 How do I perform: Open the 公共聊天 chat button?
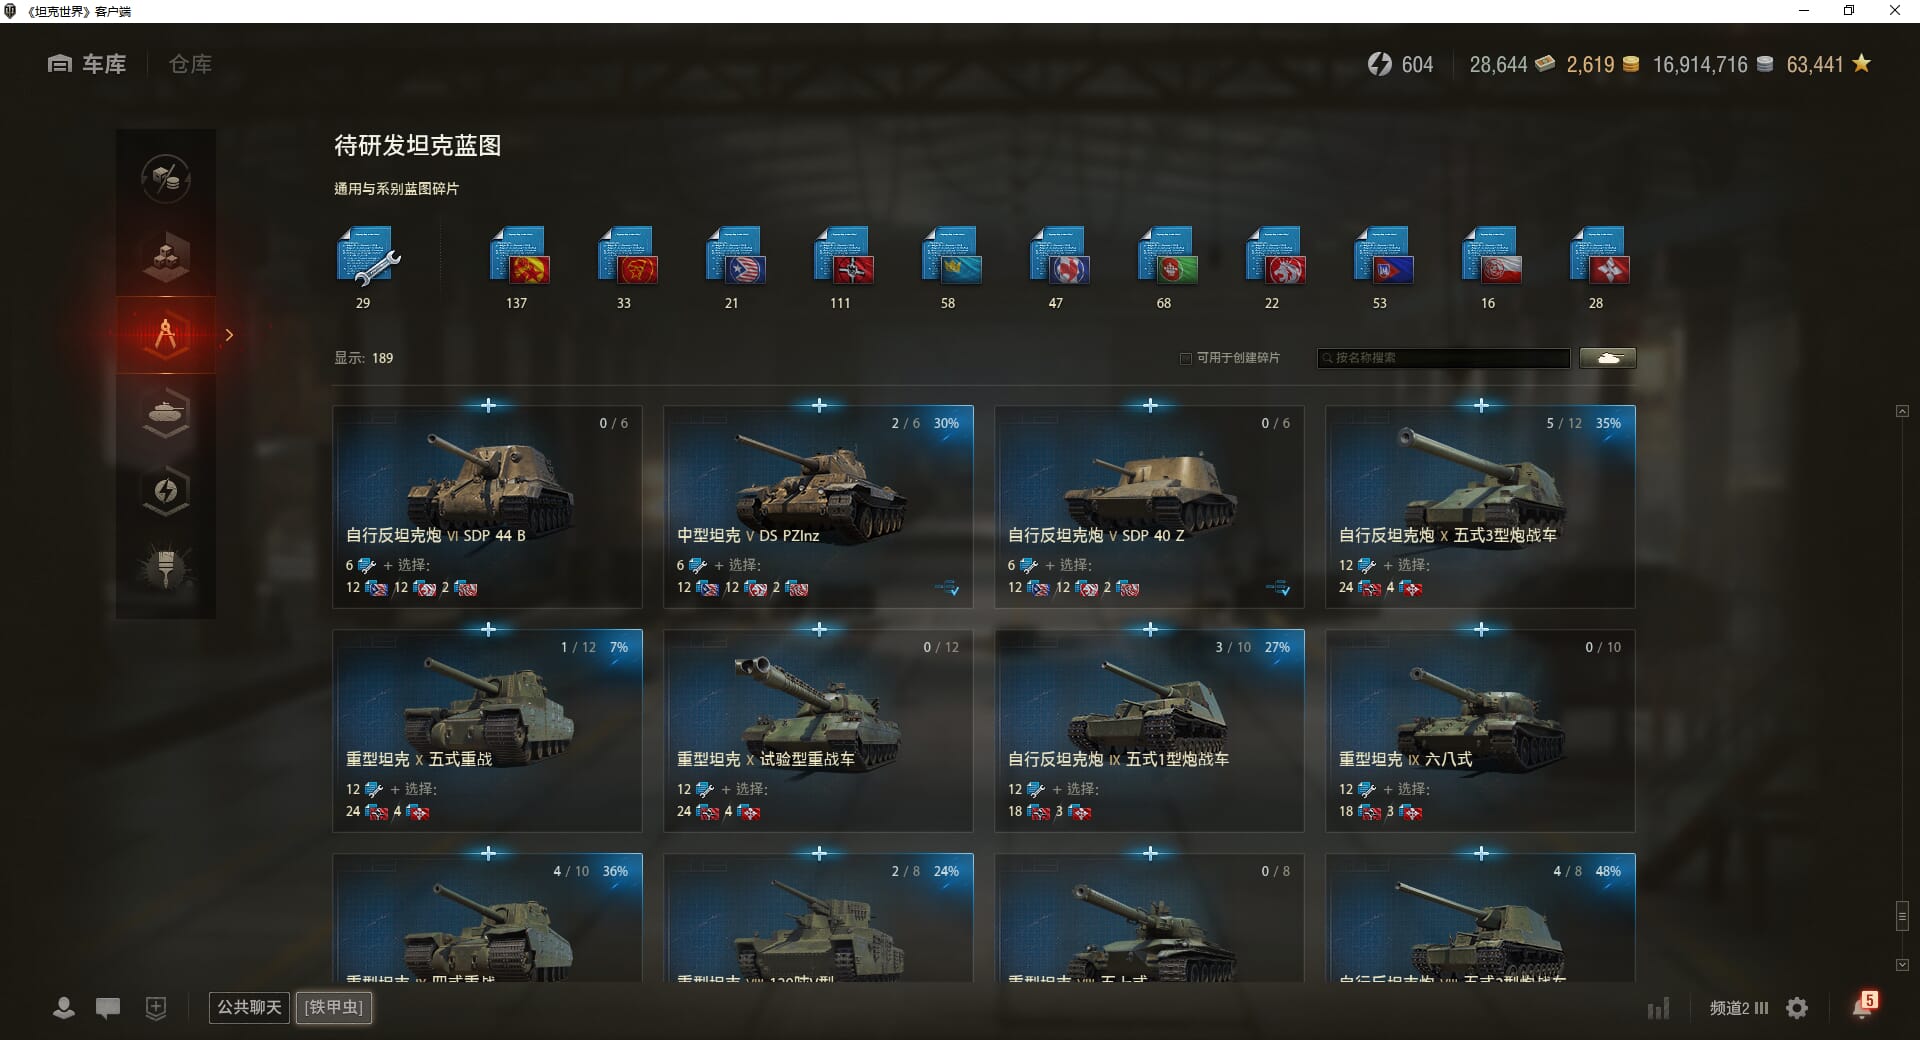[249, 1007]
